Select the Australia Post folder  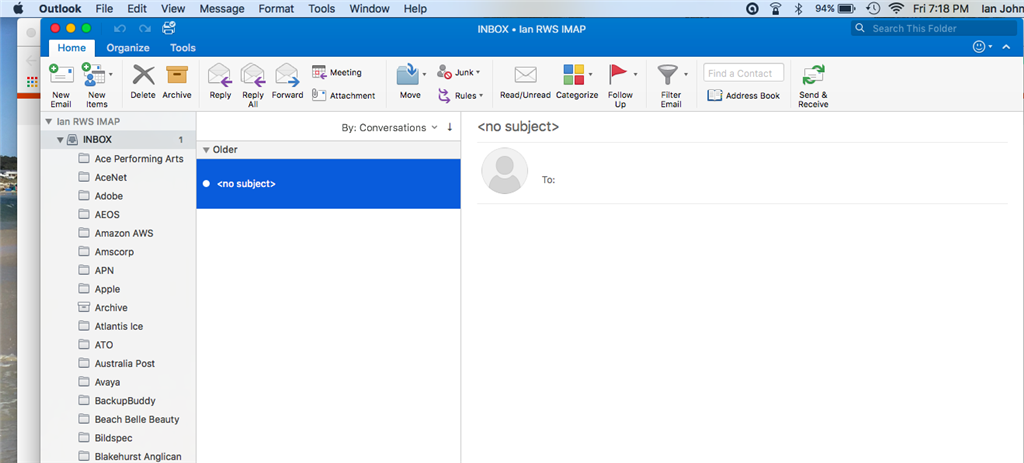coord(118,364)
